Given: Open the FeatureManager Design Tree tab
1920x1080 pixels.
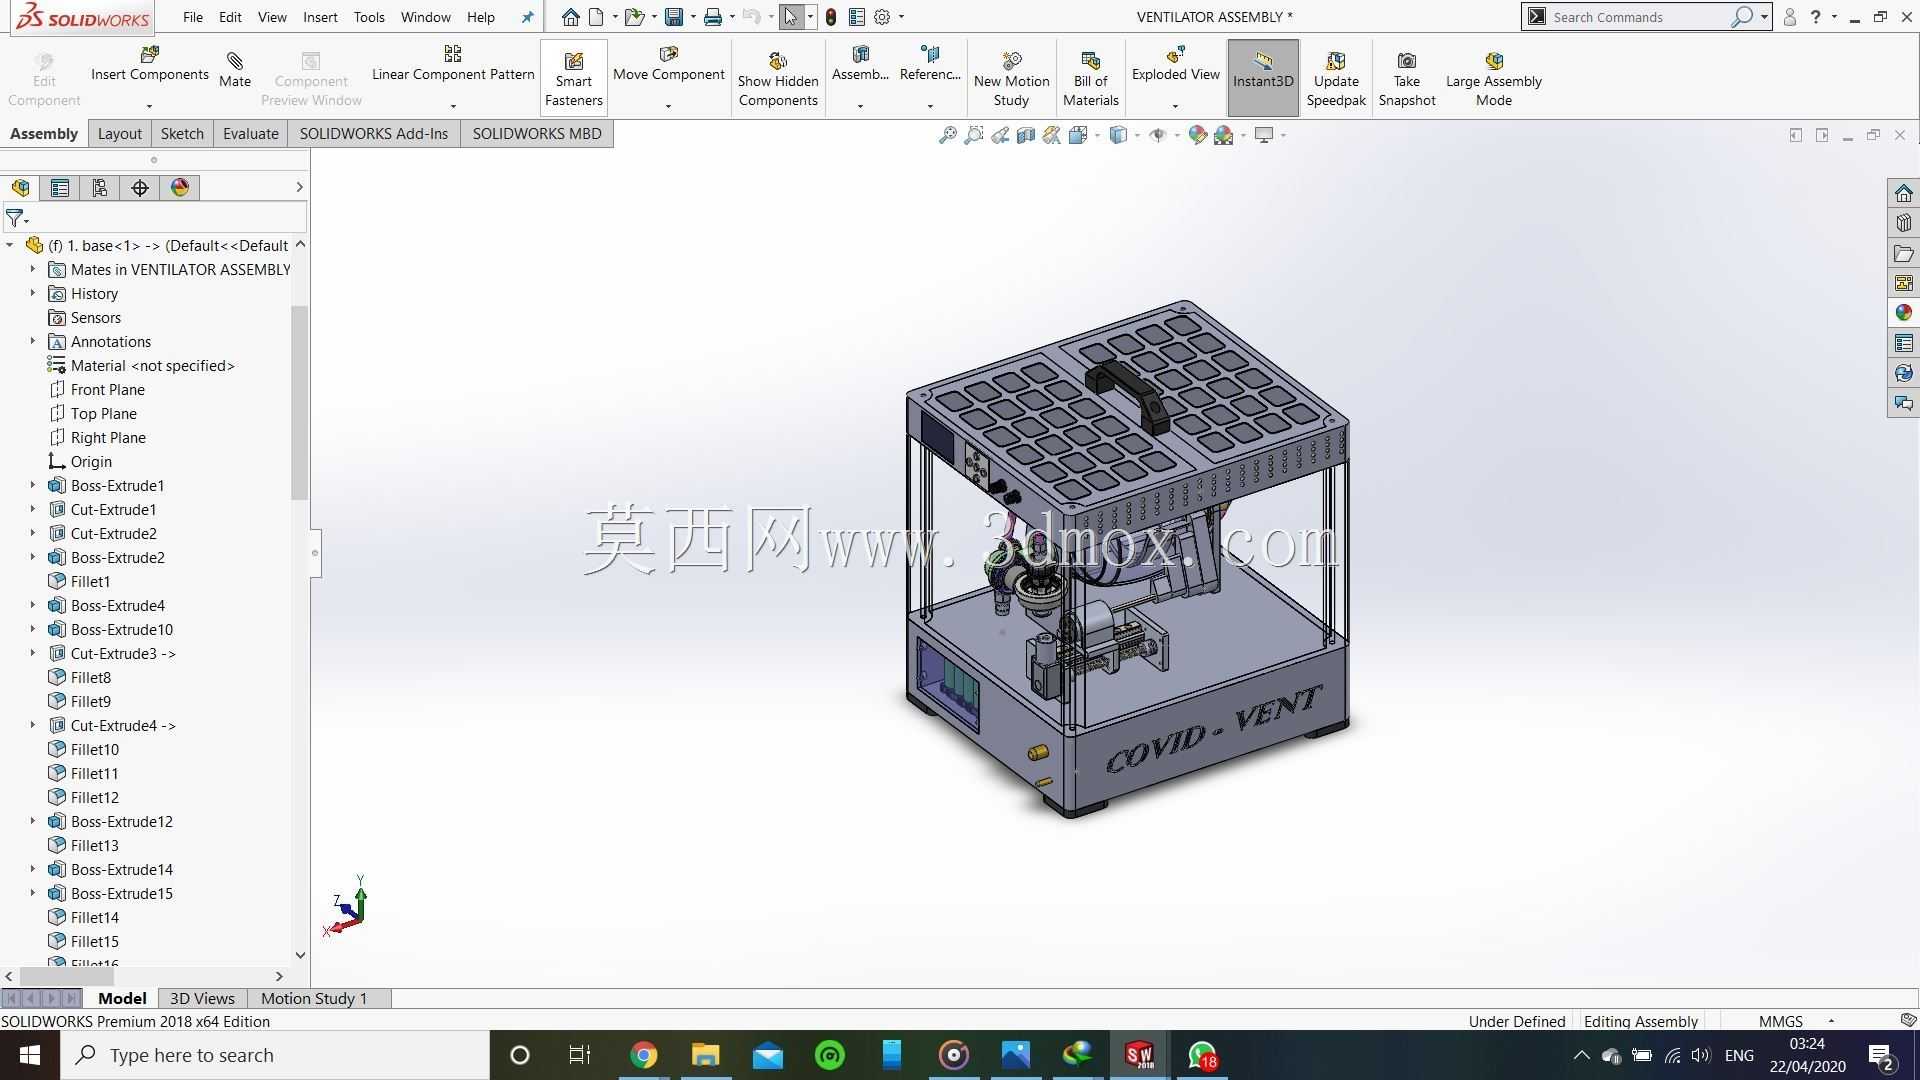Looking at the screenshot, I should coord(20,188).
